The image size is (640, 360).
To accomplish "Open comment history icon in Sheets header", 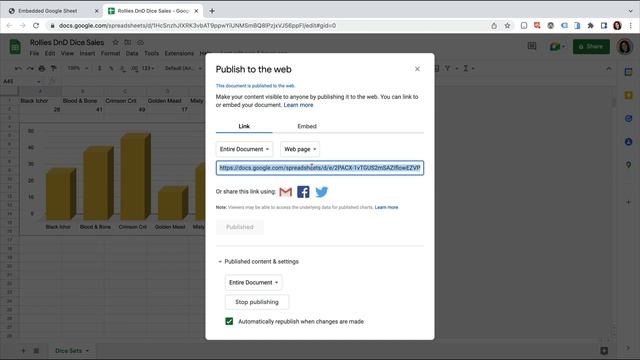I will (531, 46).
